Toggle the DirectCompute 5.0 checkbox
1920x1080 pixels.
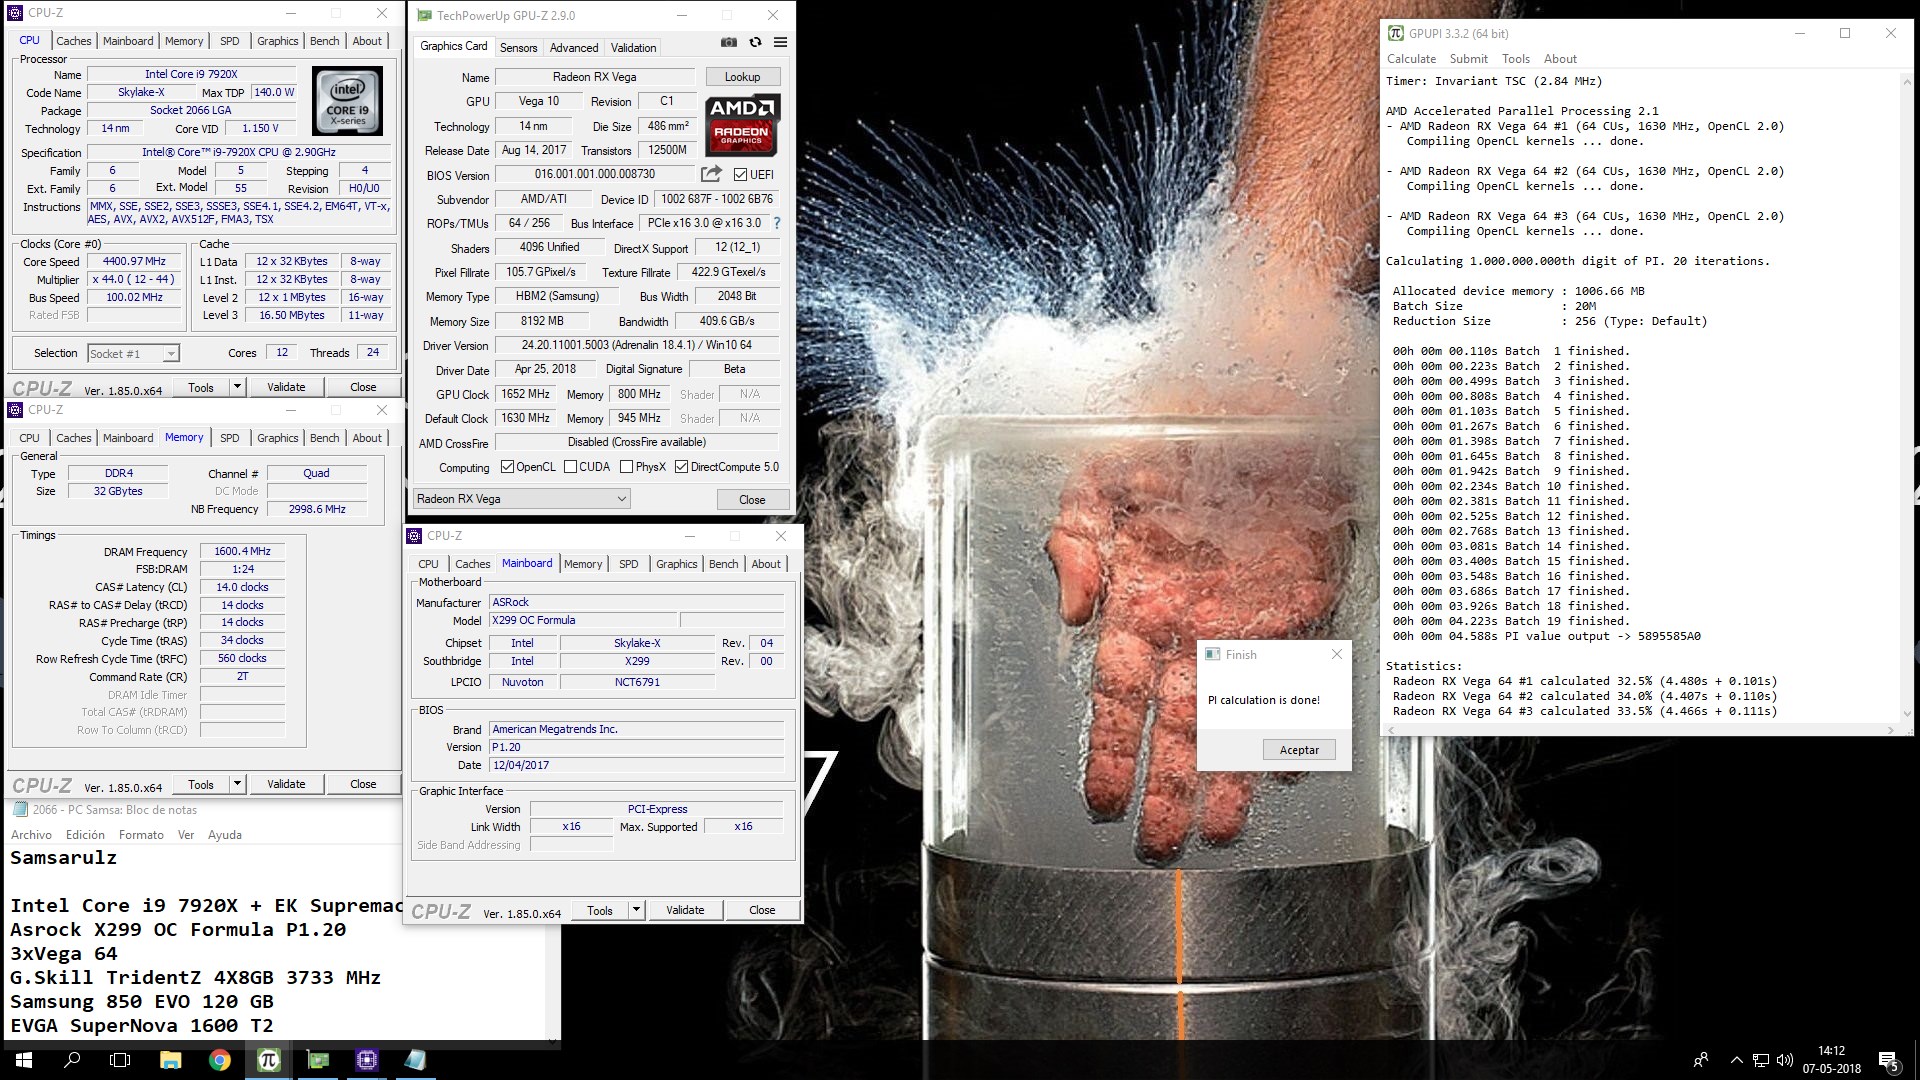(x=681, y=467)
